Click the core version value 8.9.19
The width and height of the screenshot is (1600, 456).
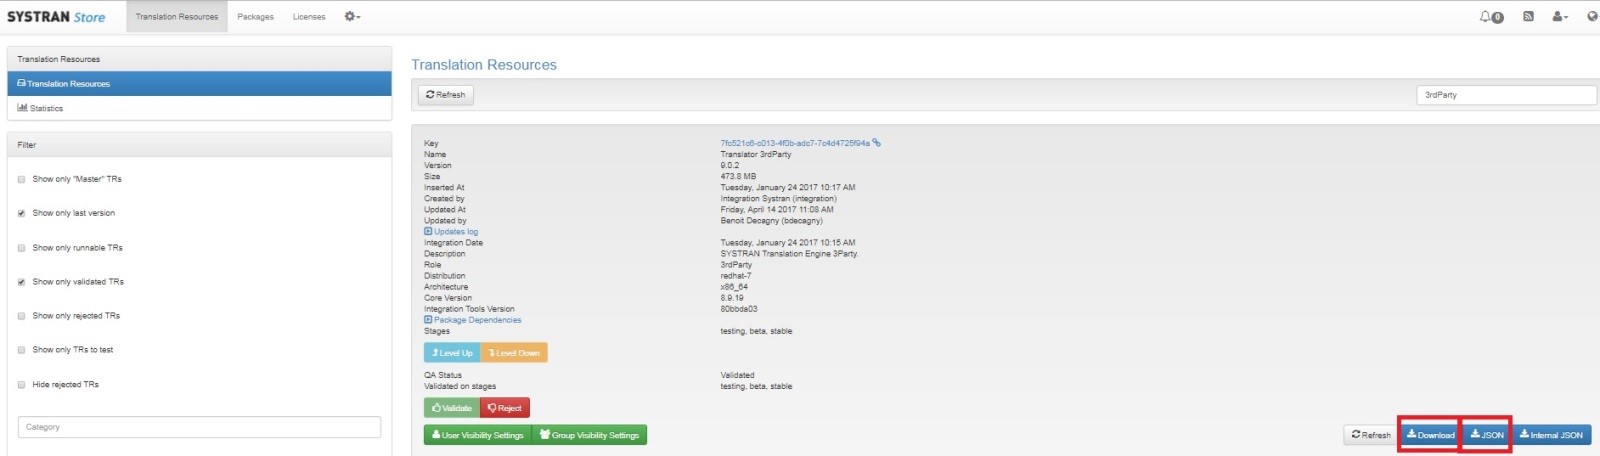coord(732,298)
